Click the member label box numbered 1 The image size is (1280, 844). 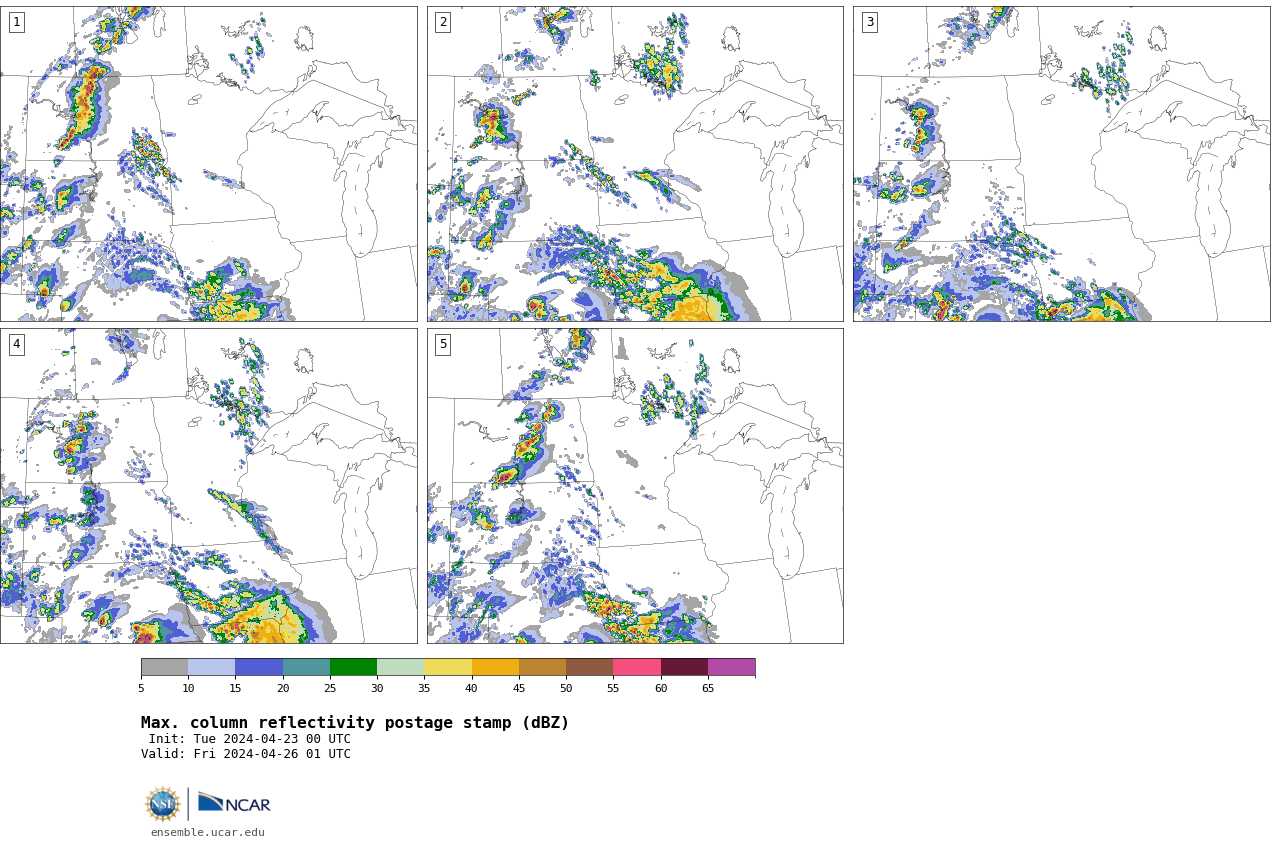[x=16, y=22]
